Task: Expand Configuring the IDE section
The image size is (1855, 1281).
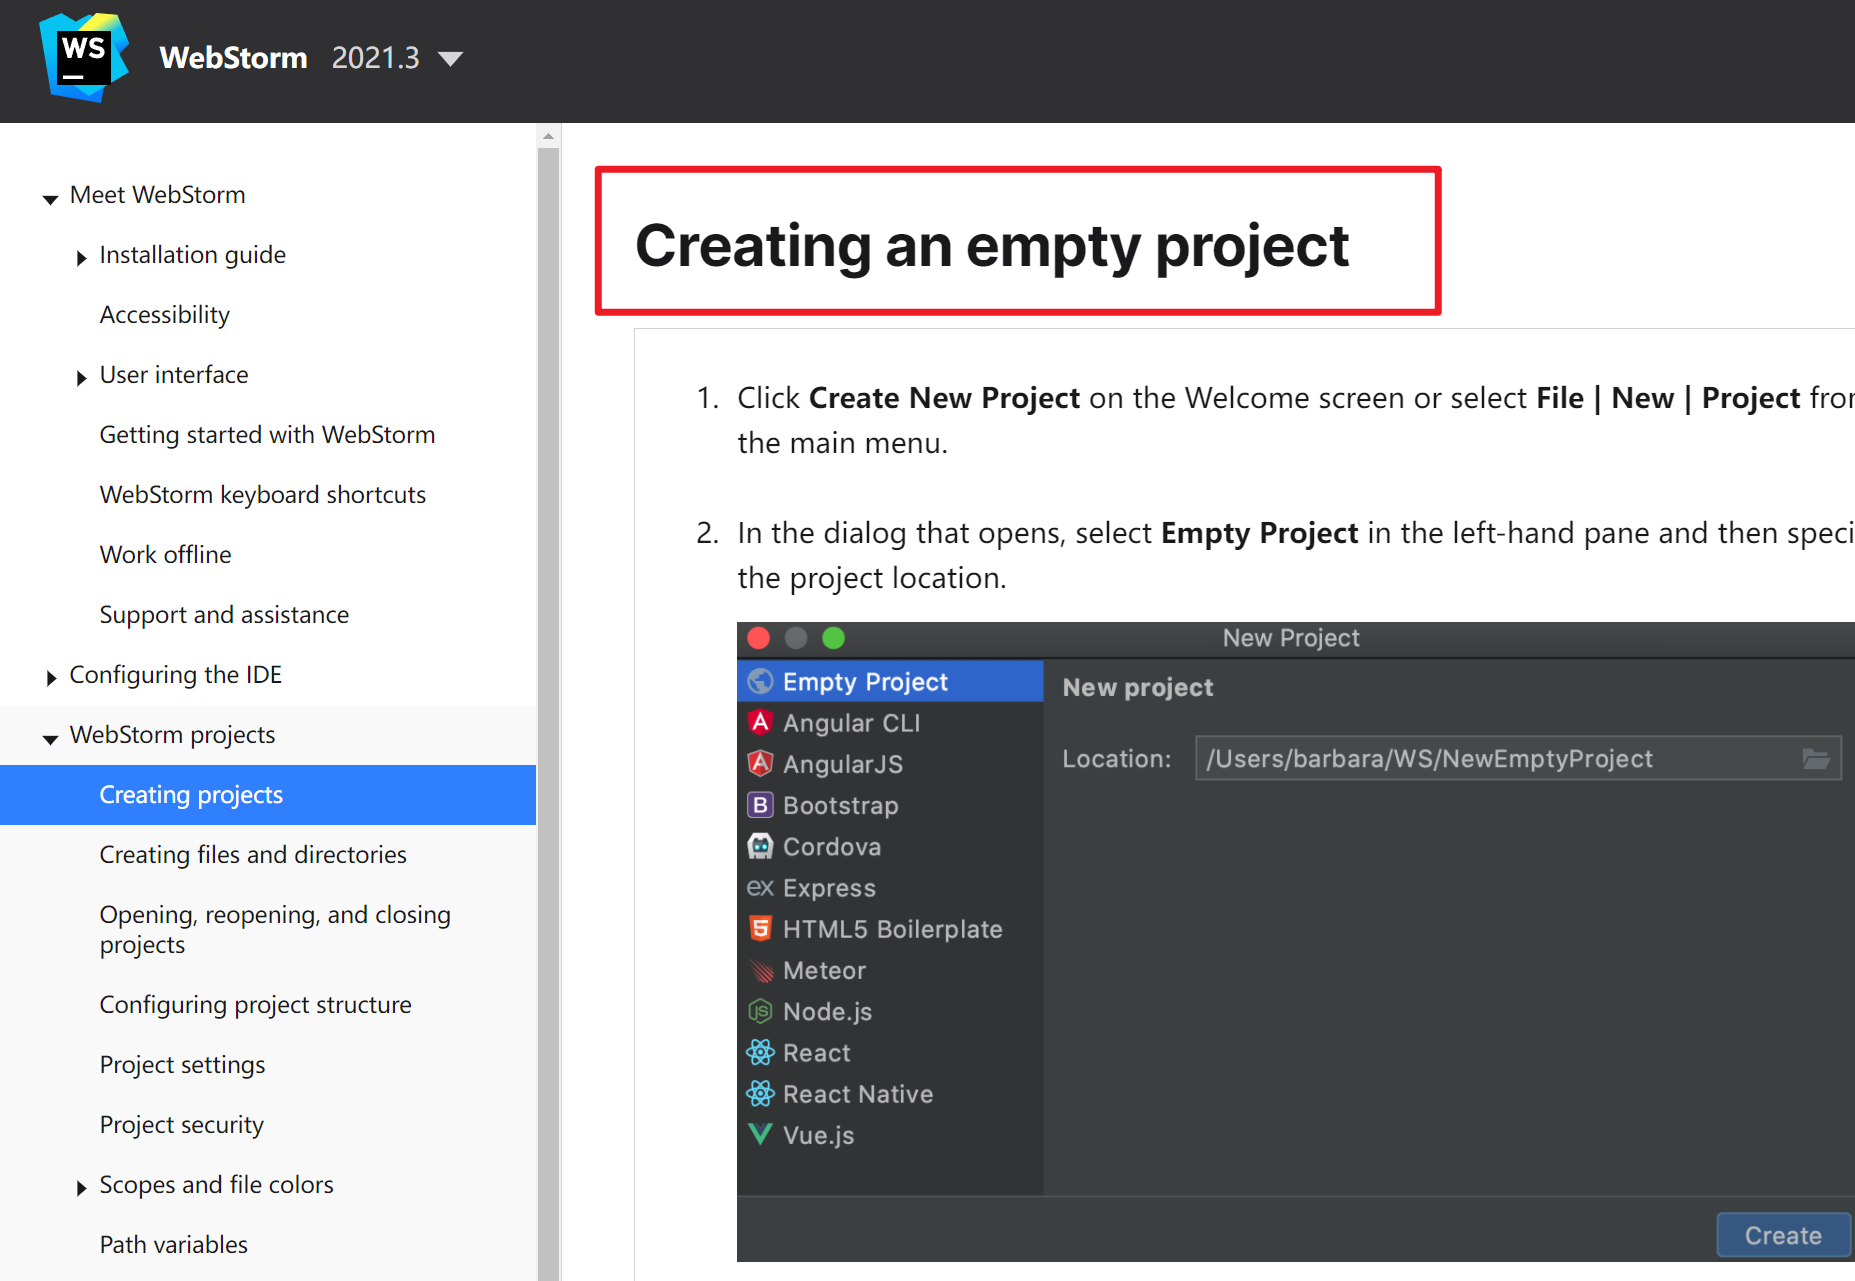Action: tap(51, 678)
